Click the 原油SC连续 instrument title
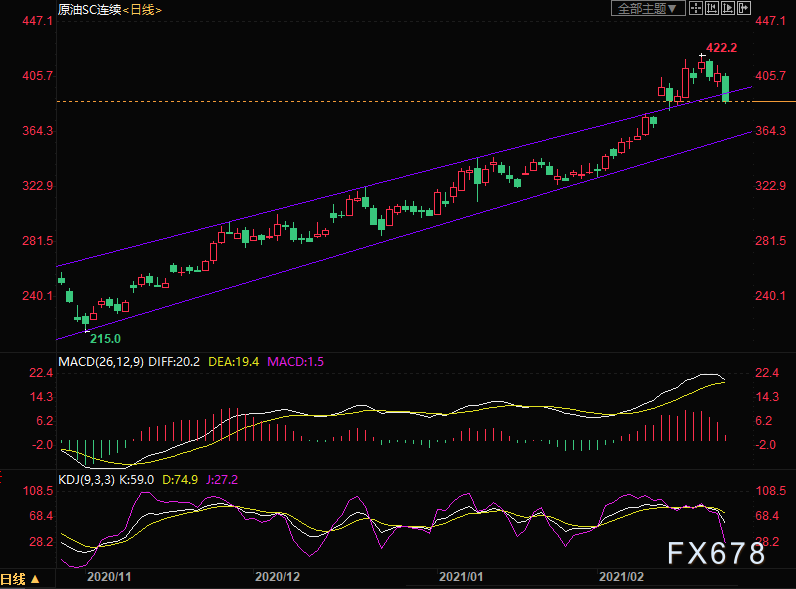 pos(88,9)
